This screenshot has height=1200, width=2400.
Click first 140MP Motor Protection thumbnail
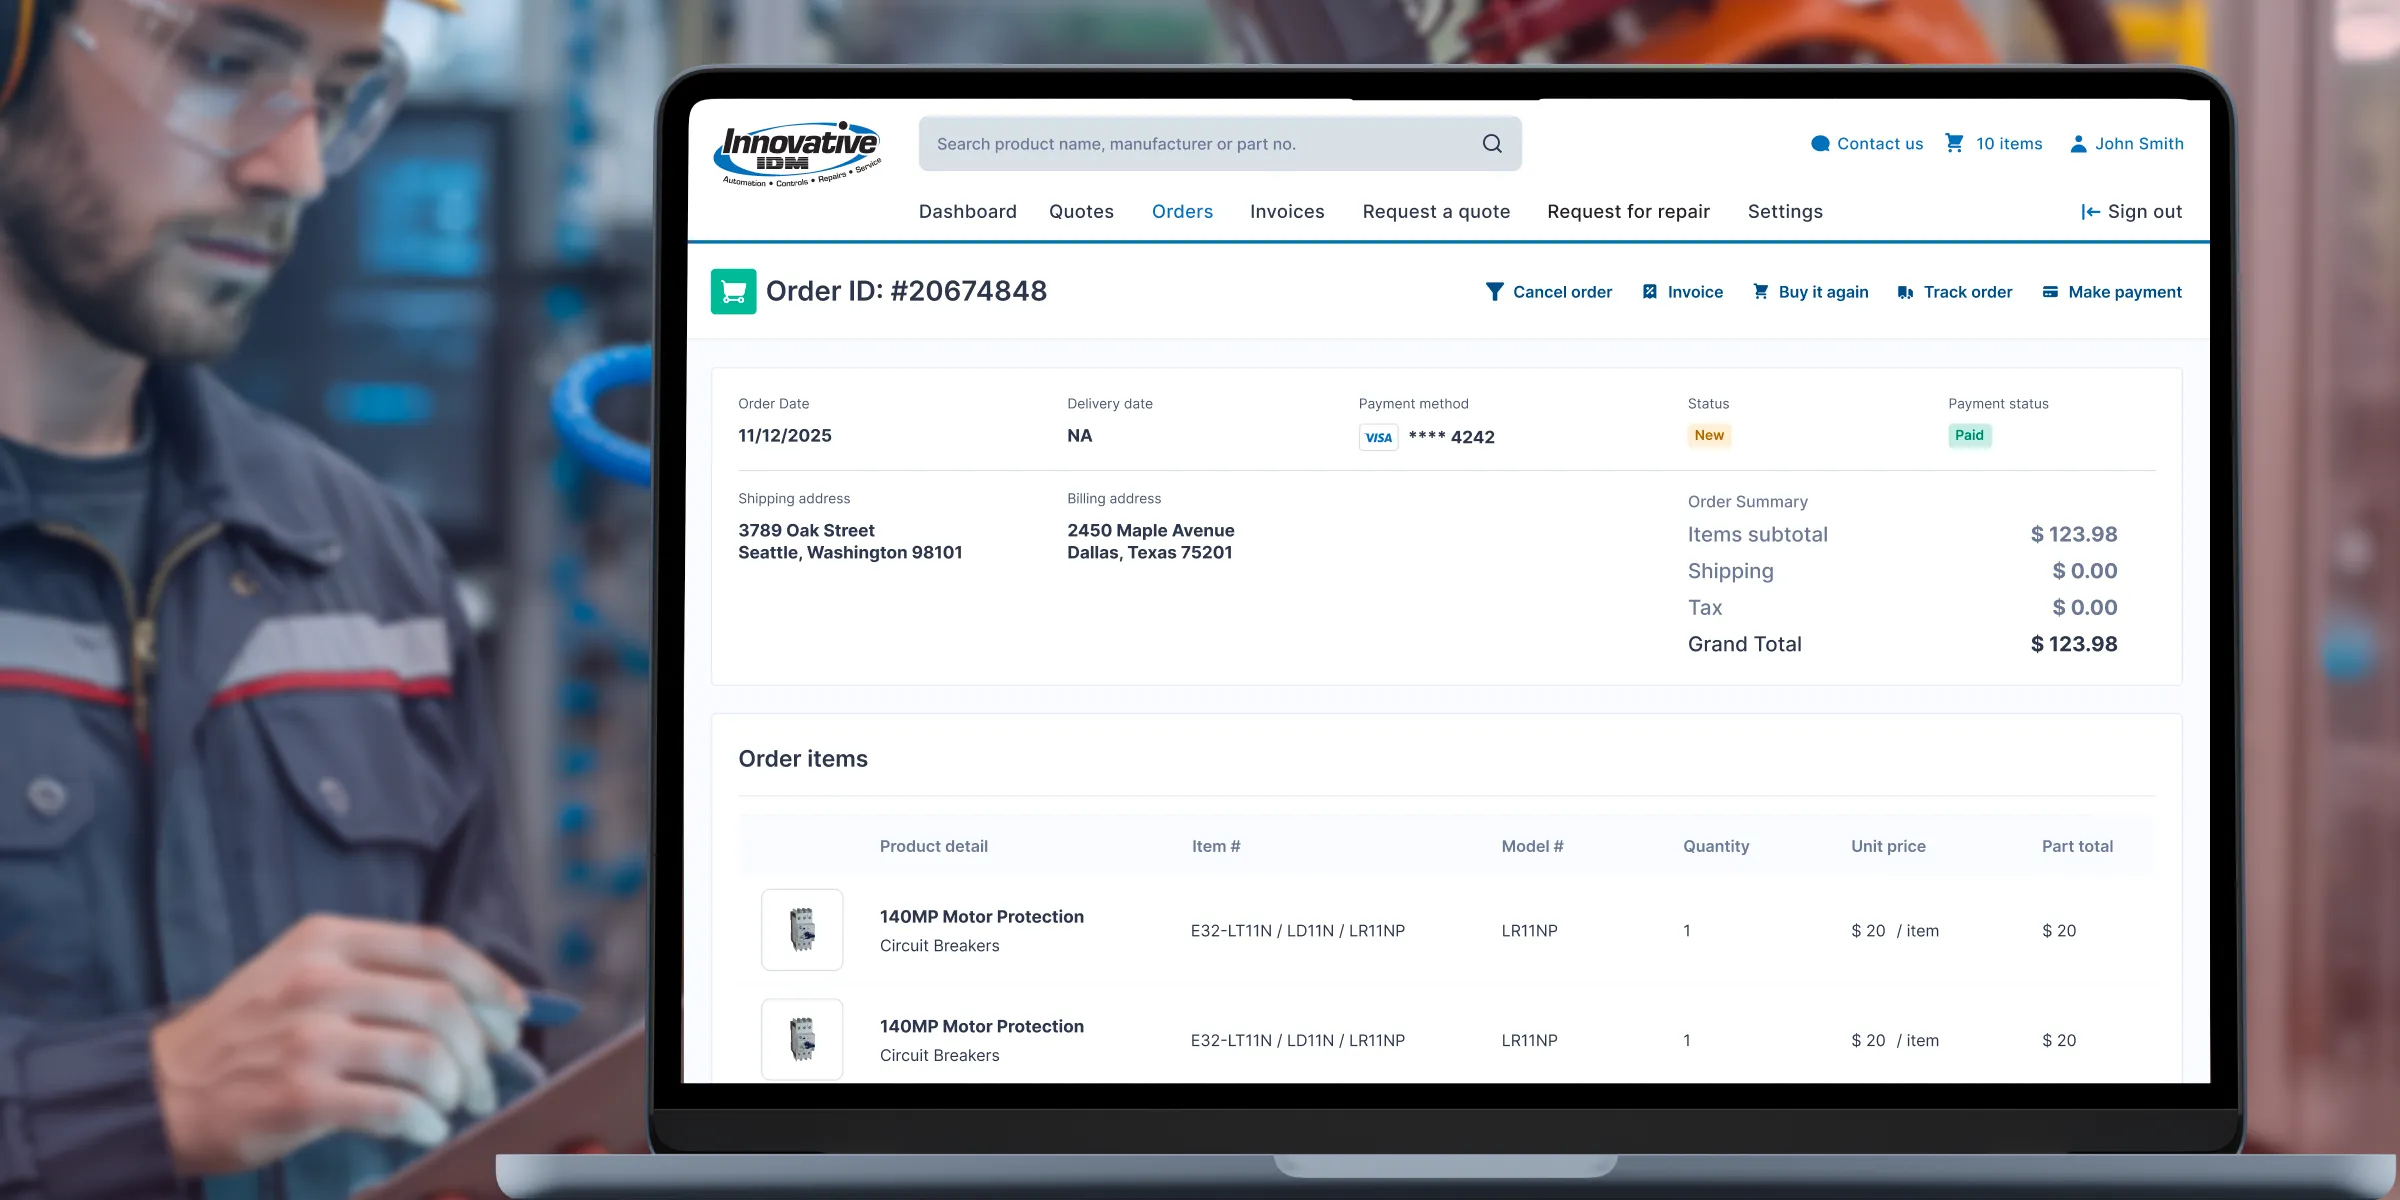pyautogui.click(x=802, y=930)
